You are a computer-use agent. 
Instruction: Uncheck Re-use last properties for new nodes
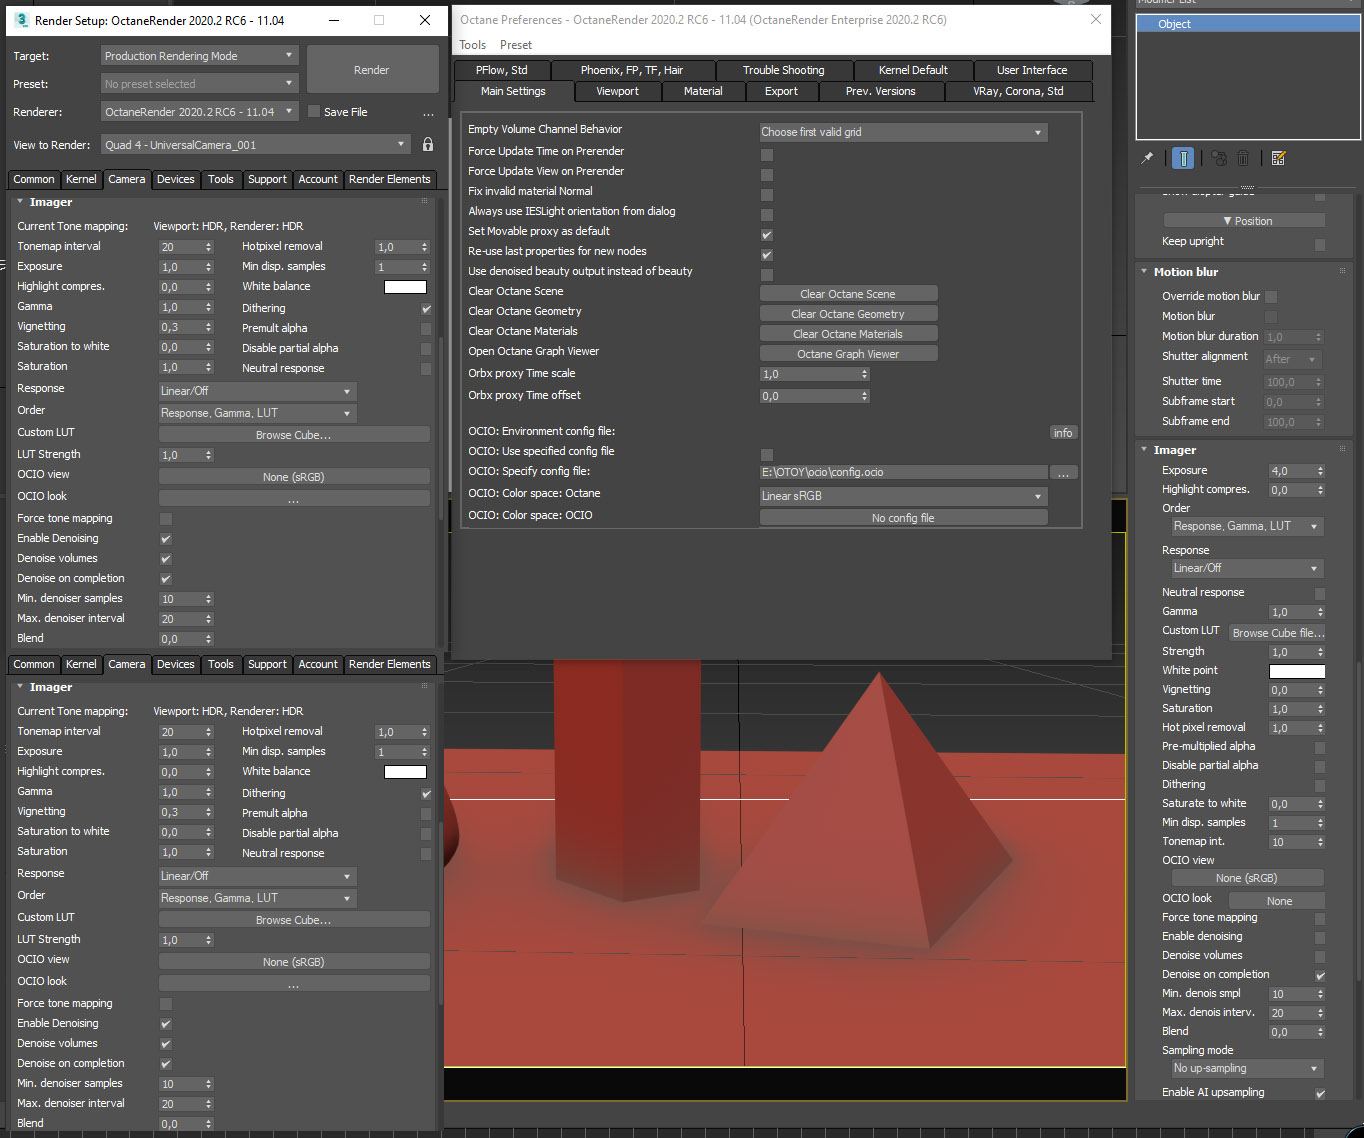point(767,255)
